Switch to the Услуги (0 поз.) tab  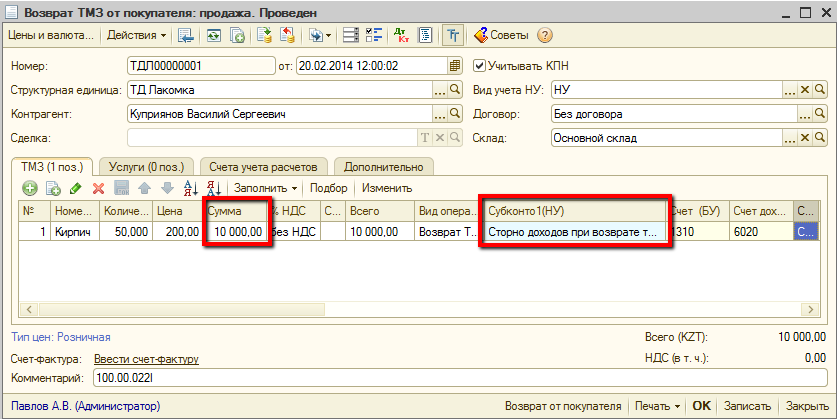pyautogui.click(x=146, y=166)
